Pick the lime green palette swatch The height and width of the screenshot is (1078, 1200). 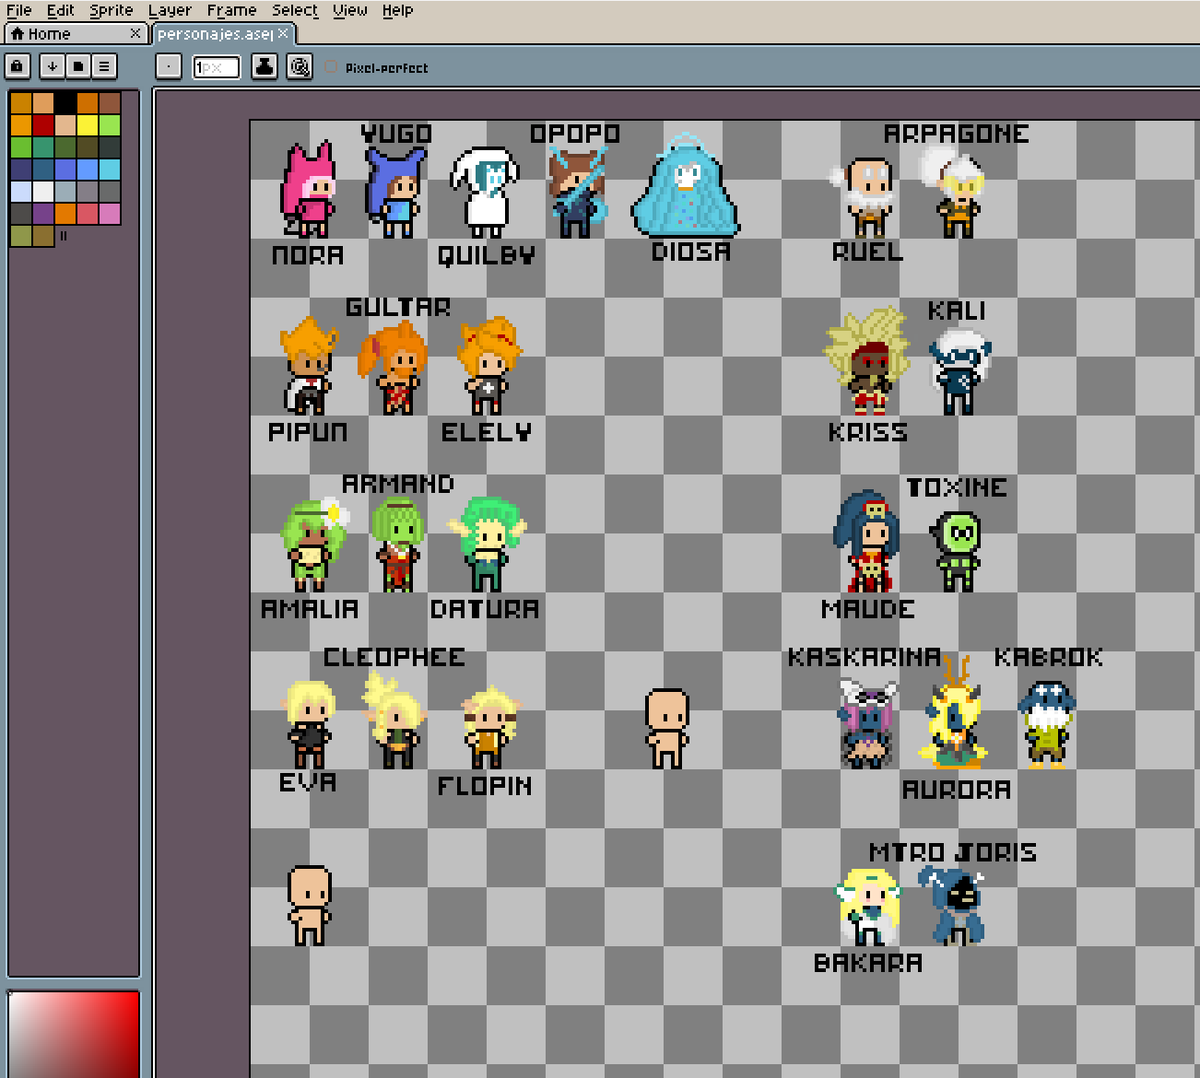point(109,125)
